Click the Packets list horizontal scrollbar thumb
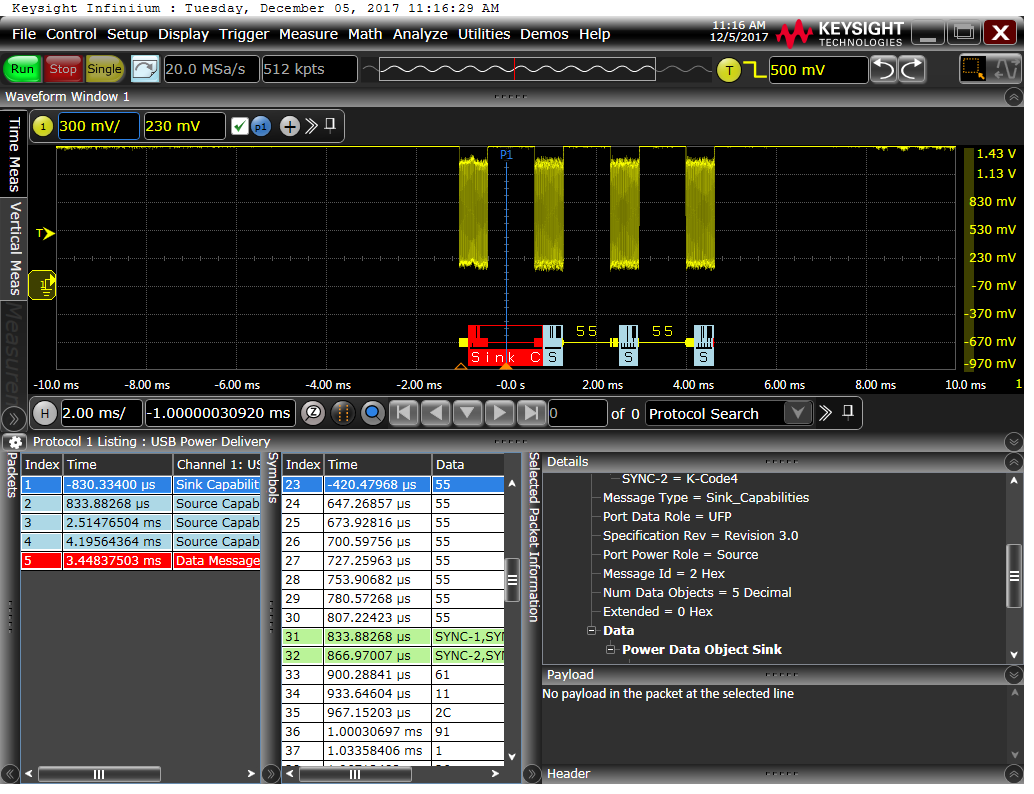Viewport: 1034px width, 794px height. 99,775
